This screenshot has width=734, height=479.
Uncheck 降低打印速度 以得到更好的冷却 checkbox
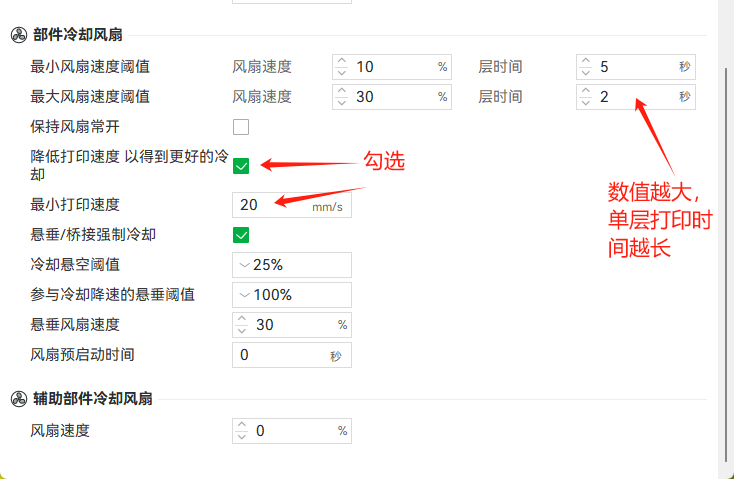click(x=241, y=166)
